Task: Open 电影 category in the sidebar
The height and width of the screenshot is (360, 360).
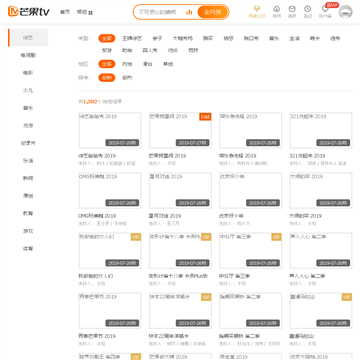Action: [x=28, y=73]
